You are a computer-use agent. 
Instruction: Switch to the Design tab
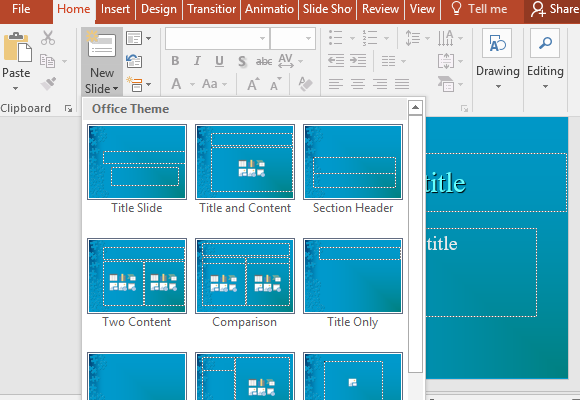159,9
